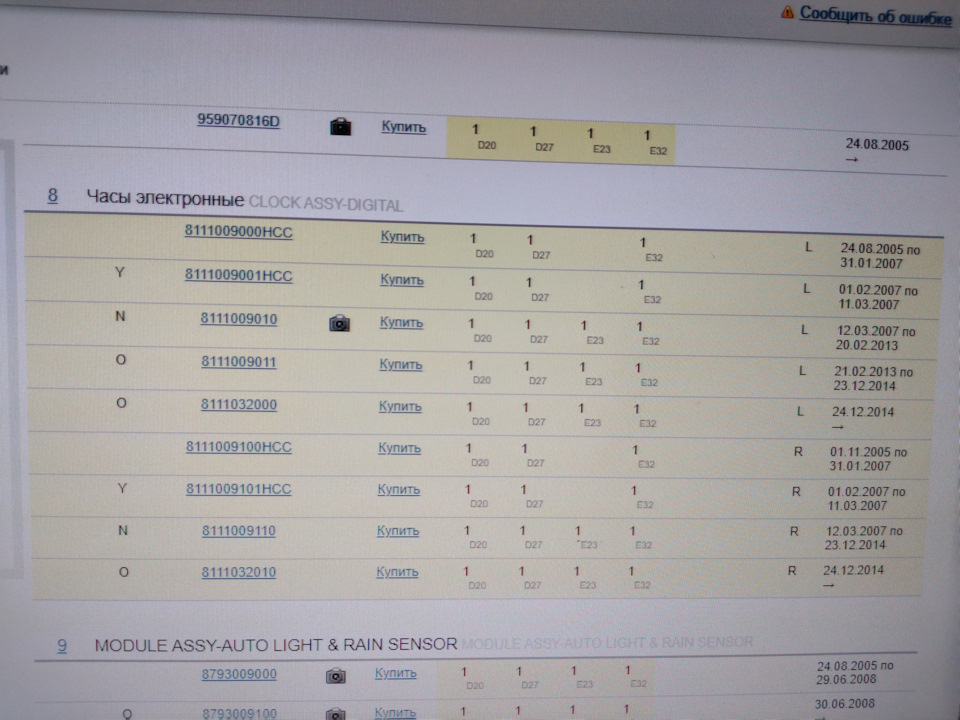Image resolution: width=960 pixels, height=720 pixels.
Task: Click Купить in the 8111009011 row
Action: [400, 364]
